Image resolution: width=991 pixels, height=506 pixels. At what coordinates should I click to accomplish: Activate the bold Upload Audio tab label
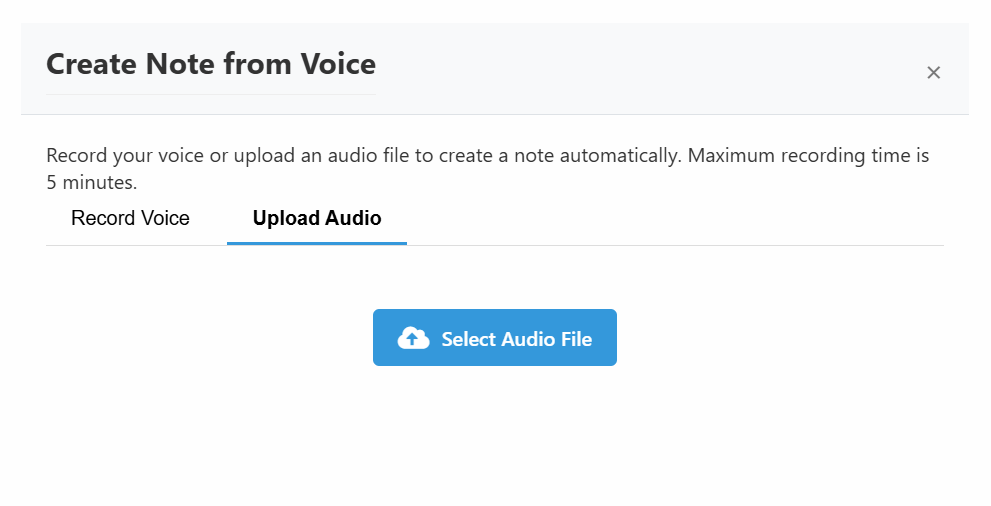[317, 218]
